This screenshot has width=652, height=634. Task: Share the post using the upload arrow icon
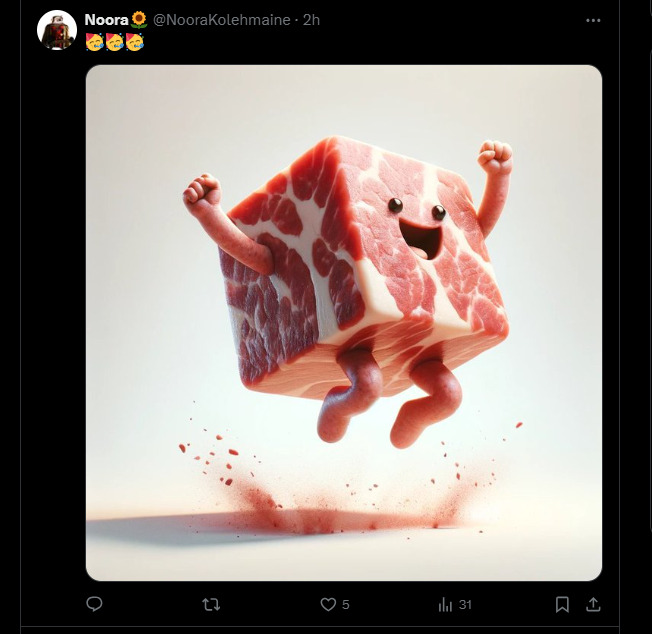[x=593, y=604]
